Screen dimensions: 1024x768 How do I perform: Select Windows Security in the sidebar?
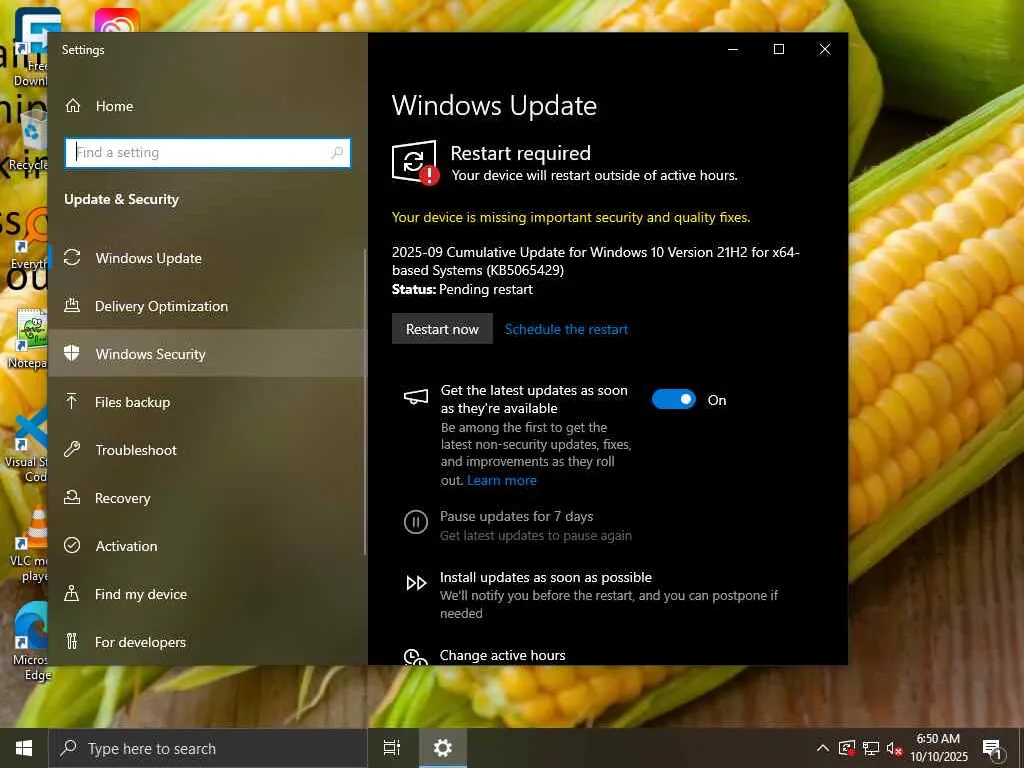click(x=206, y=353)
